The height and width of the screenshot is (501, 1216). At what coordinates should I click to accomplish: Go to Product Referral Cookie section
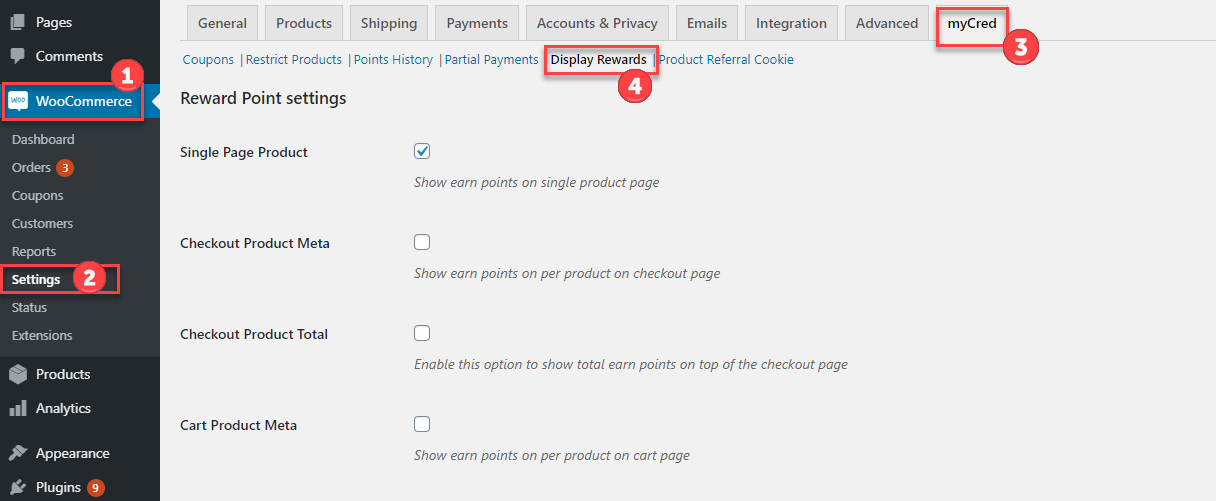pyautogui.click(x=726, y=60)
